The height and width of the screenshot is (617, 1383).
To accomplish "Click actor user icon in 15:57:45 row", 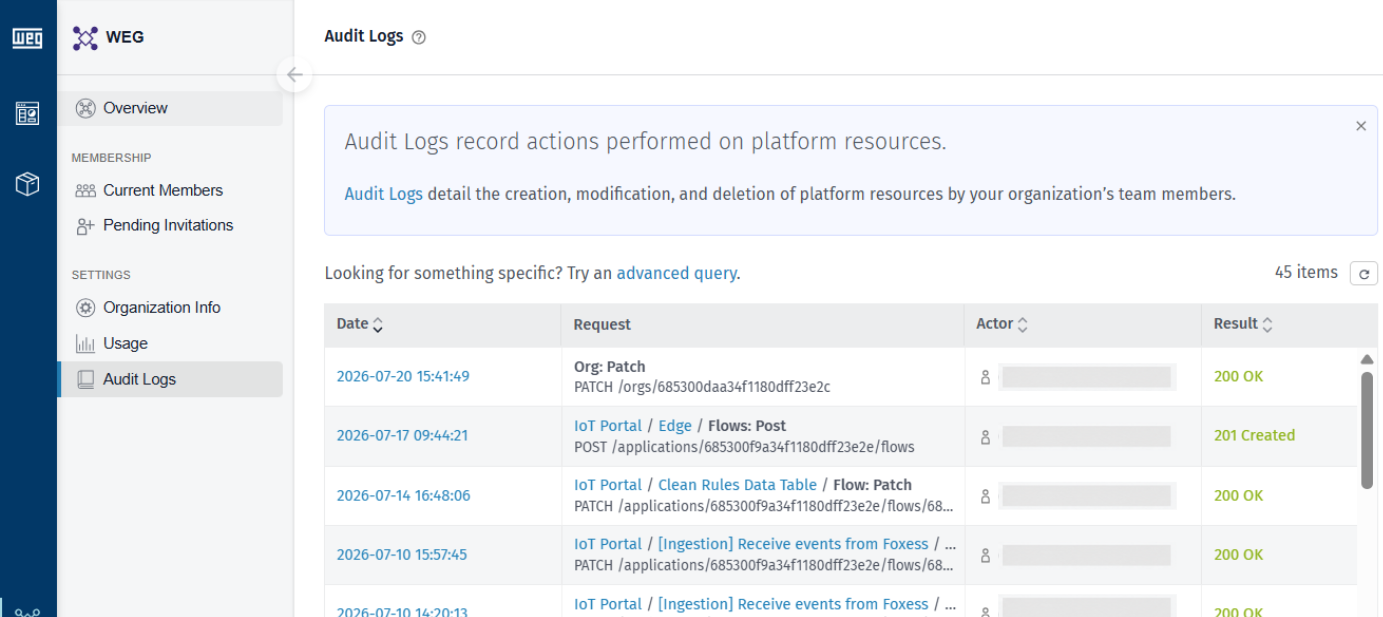I will click(x=985, y=555).
